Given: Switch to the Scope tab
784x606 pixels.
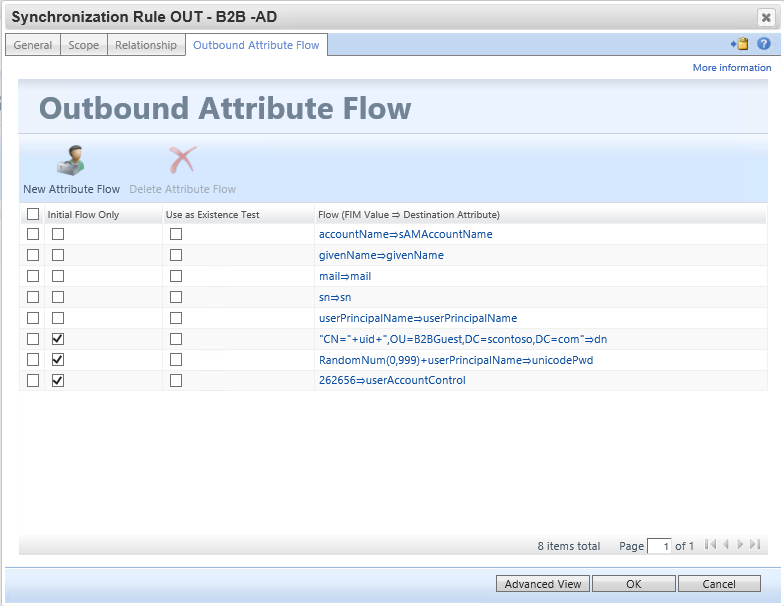Looking at the screenshot, I should pos(84,45).
